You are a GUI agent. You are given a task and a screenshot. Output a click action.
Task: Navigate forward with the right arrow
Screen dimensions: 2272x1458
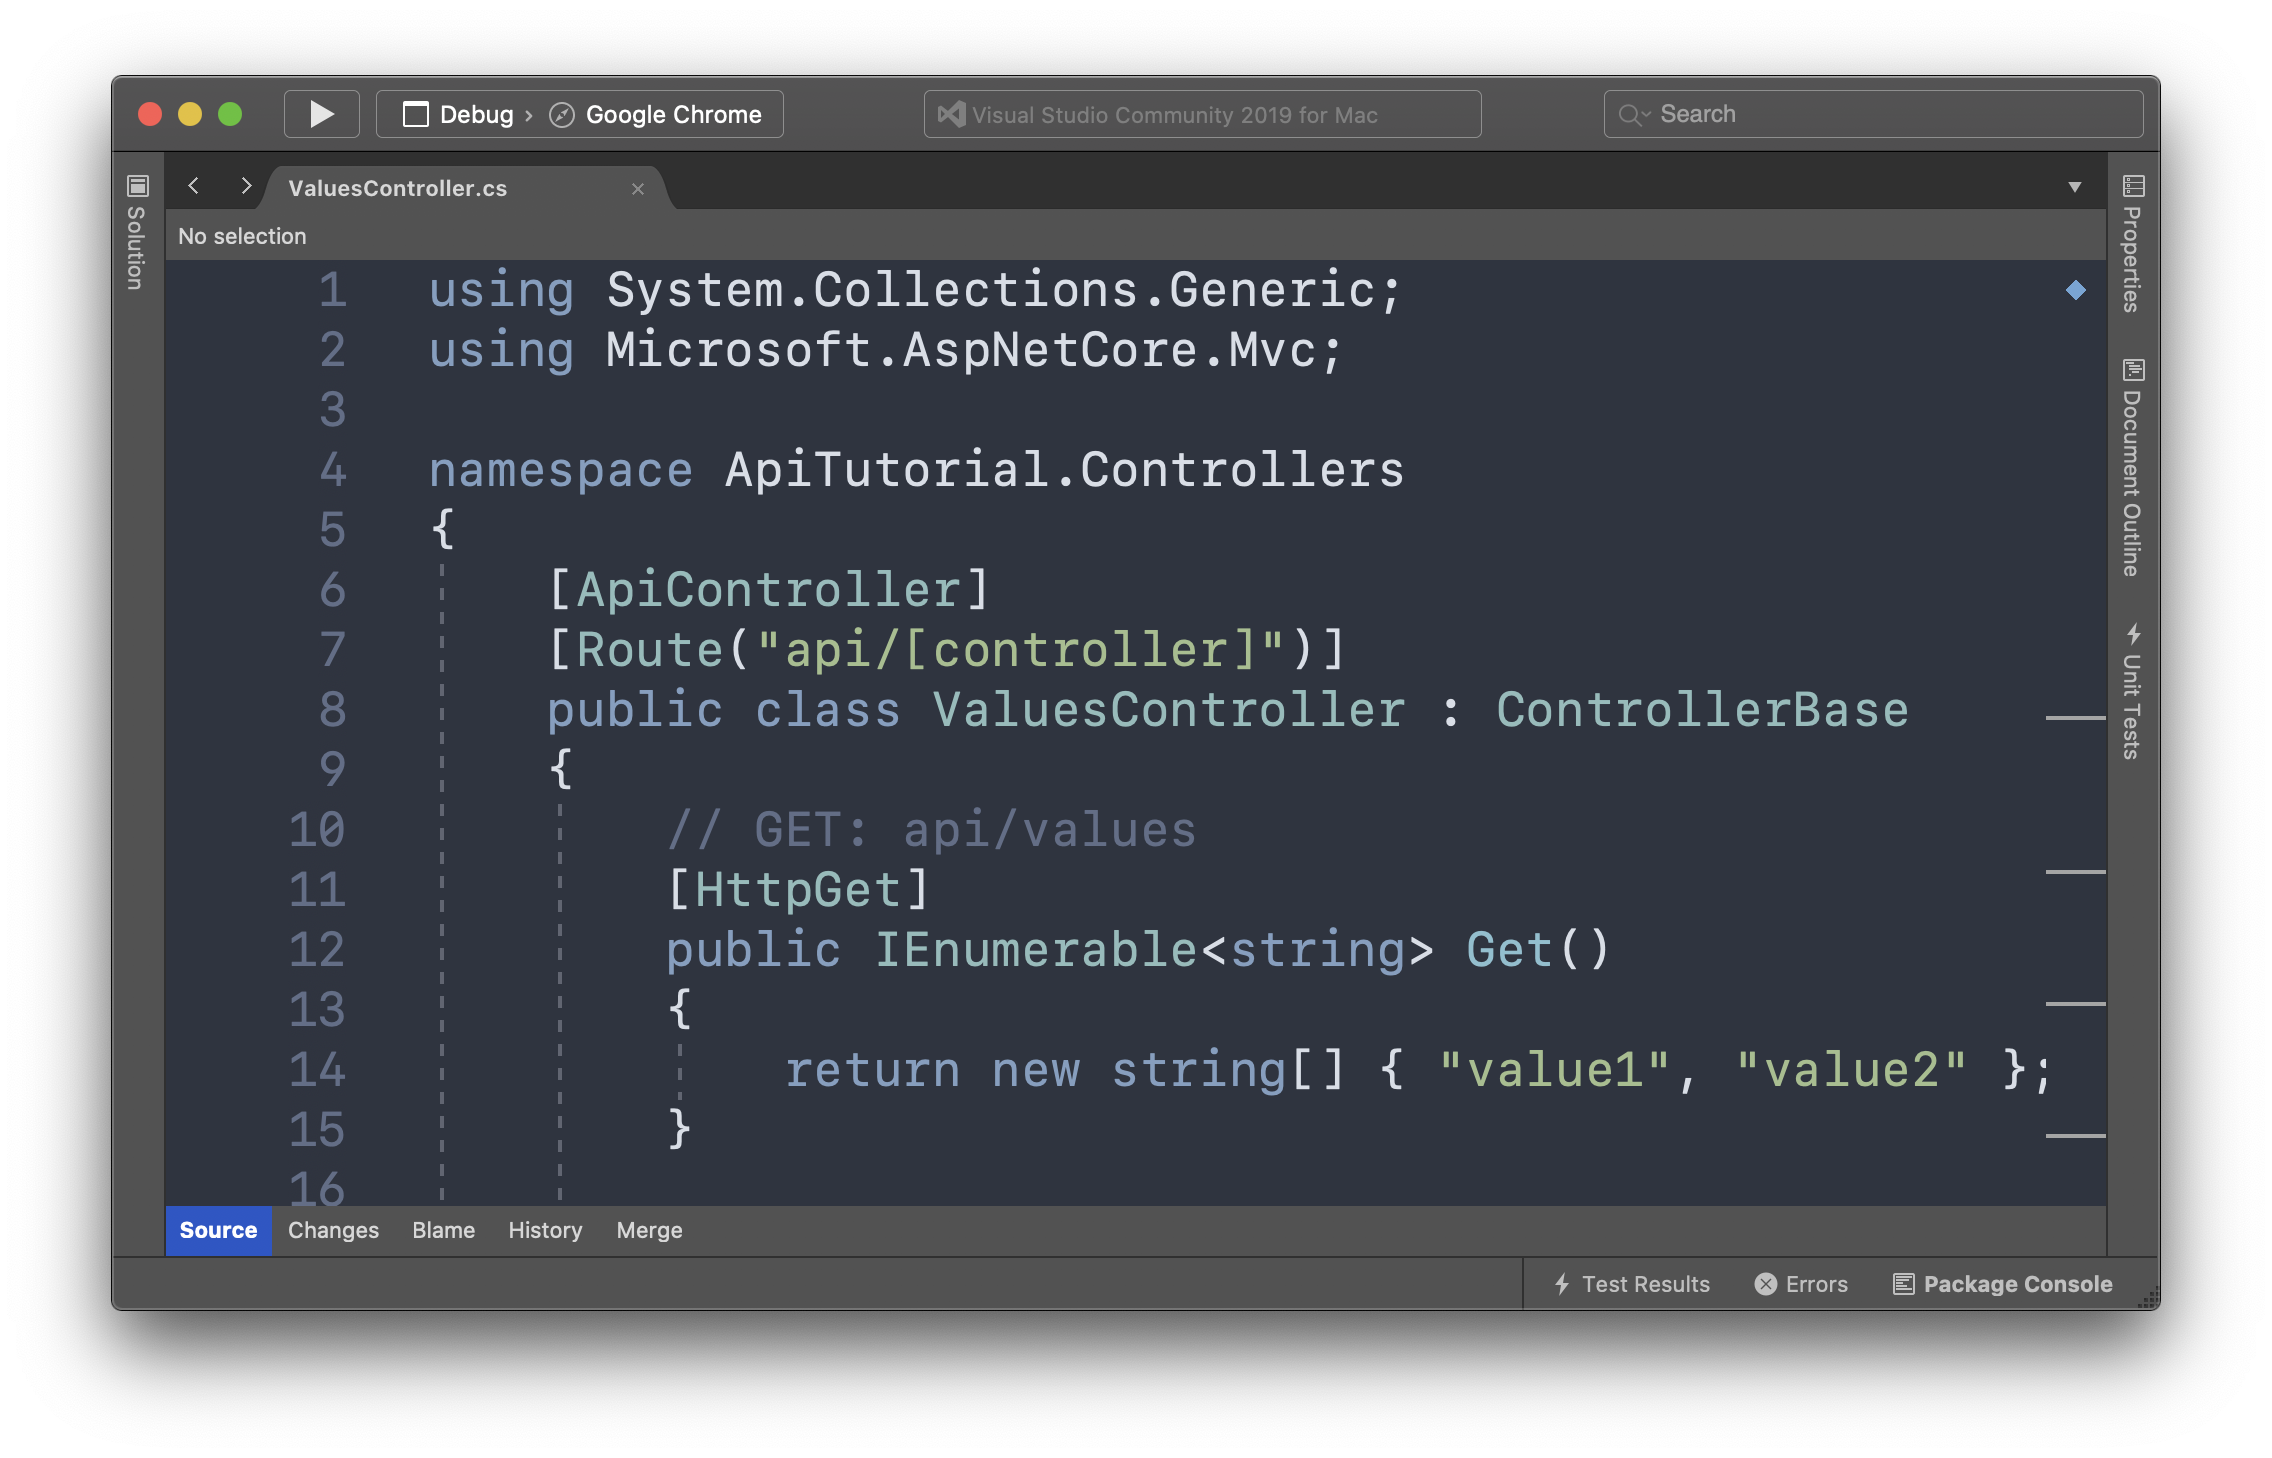tap(246, 186)
